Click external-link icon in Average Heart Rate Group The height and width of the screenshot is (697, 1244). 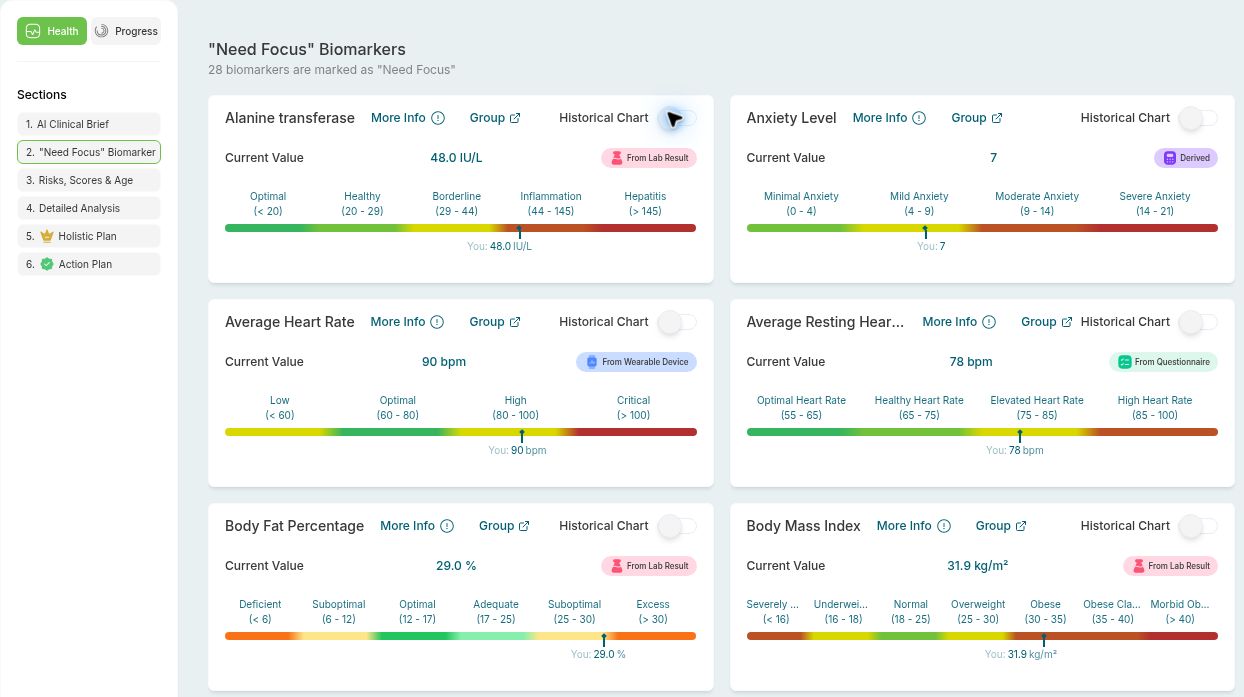click(515, 322)
